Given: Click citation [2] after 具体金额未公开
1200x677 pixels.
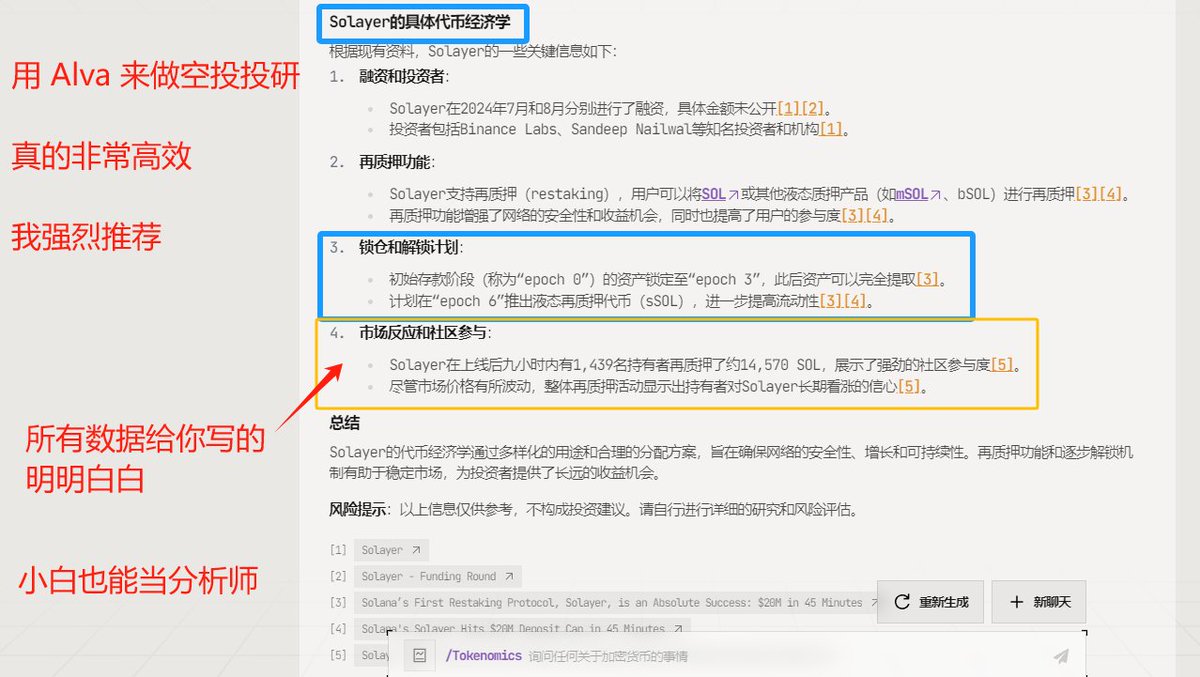Looking at the screenshot, I should (812, 108).
